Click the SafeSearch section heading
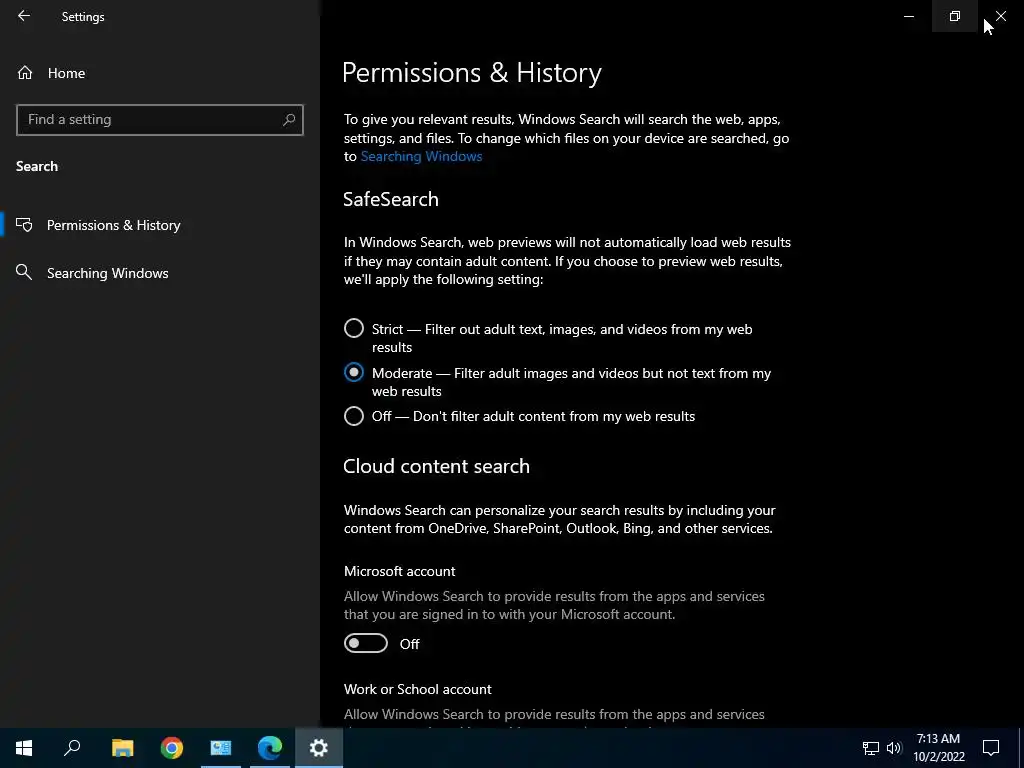Screen dimensions: 1024x768 pos(391,199)
